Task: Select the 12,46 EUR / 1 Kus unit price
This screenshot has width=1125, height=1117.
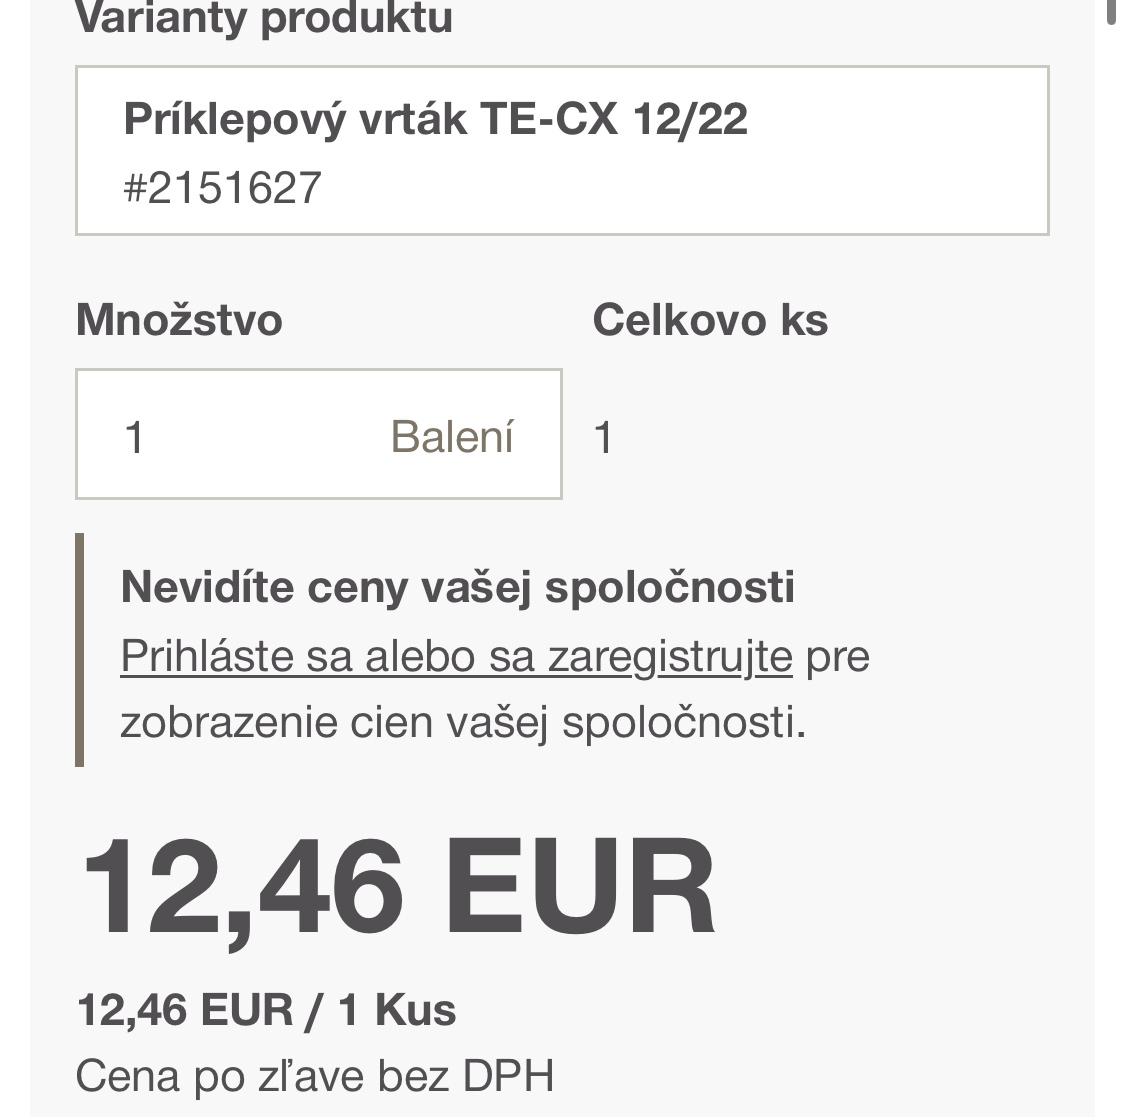Action: tap(266, 1010)
